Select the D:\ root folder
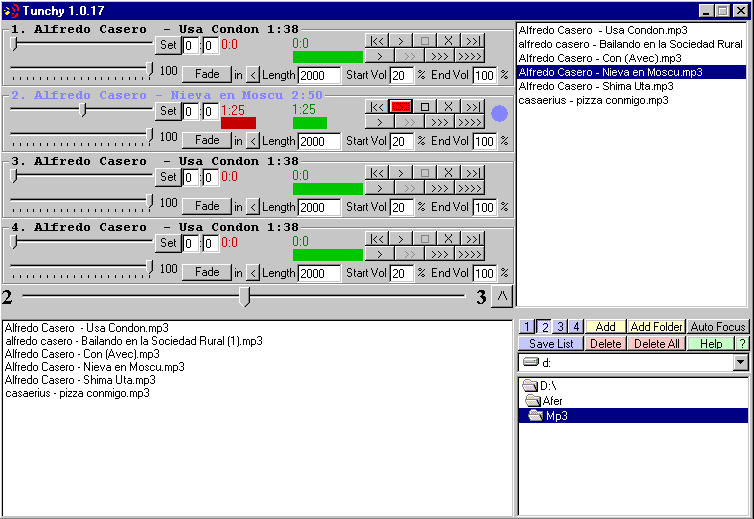The image size is (754, 519). pos(539,386)
